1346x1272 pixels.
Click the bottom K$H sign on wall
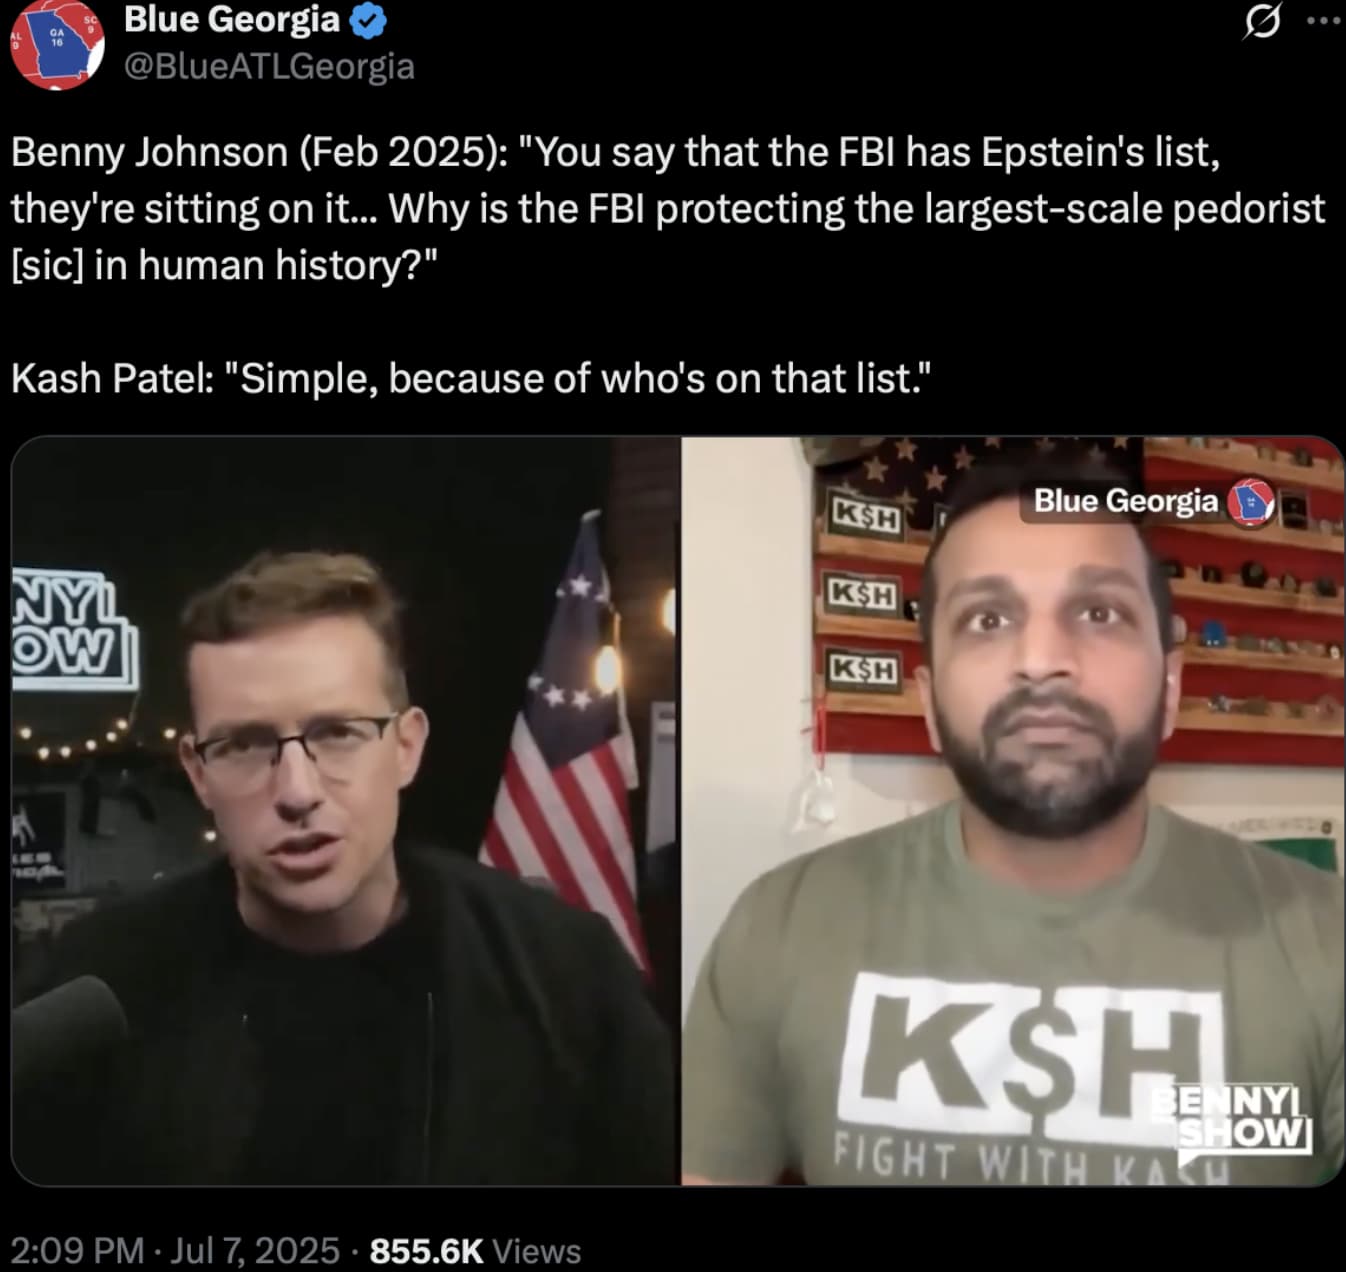click(865, 668)
